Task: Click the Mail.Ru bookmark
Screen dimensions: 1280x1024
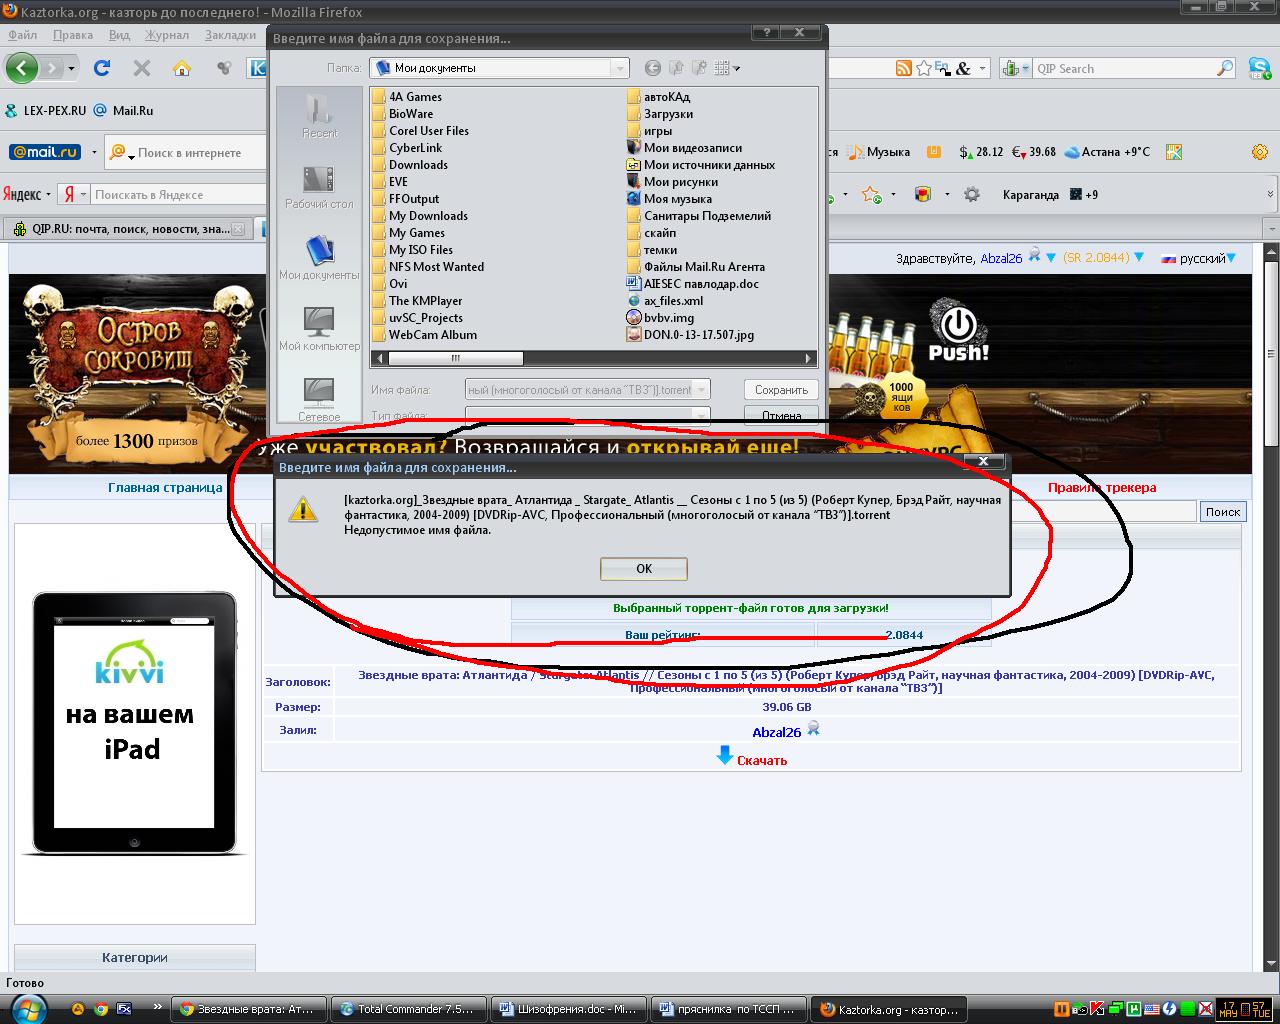Action: click(124, 111)
